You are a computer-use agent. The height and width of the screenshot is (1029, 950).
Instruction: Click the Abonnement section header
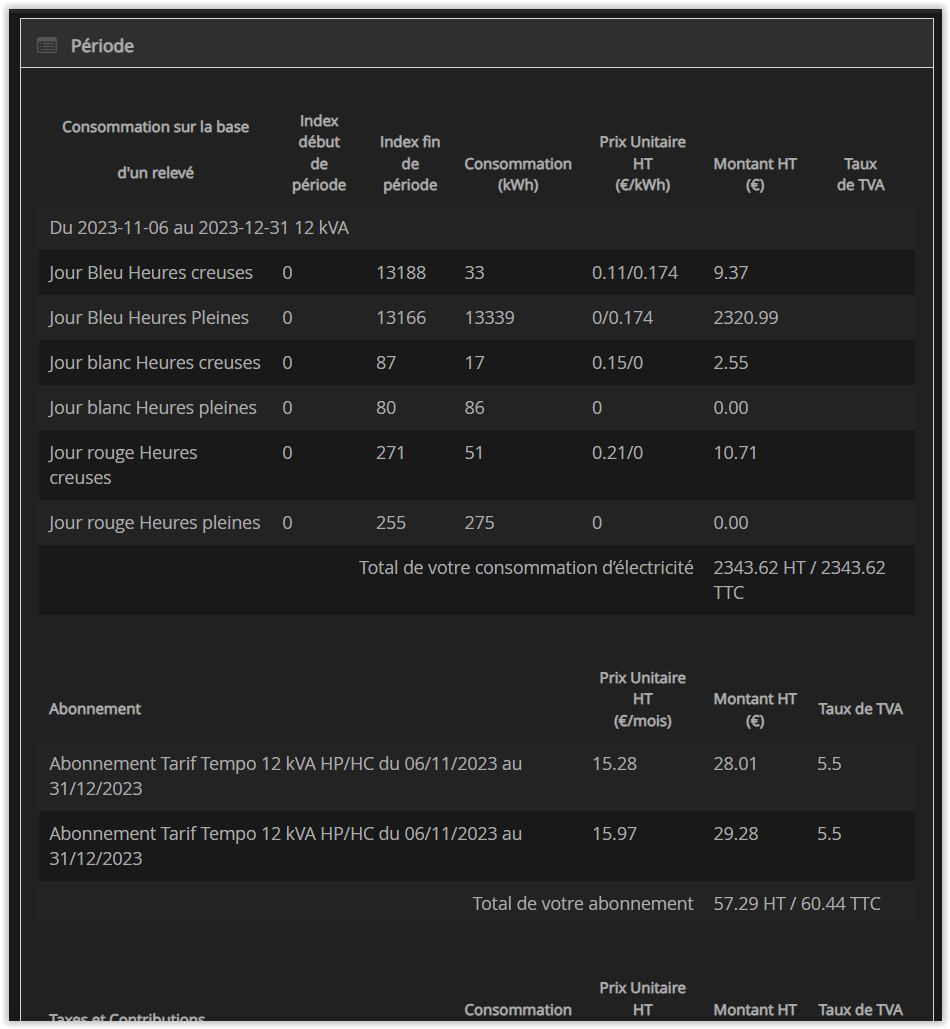(x=95, y=709)
